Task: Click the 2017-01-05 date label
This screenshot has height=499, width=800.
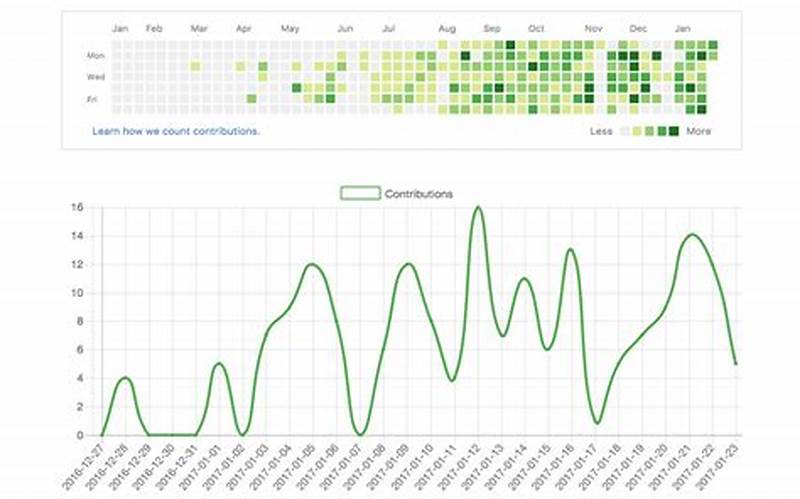Action: [x=293, y=466]
